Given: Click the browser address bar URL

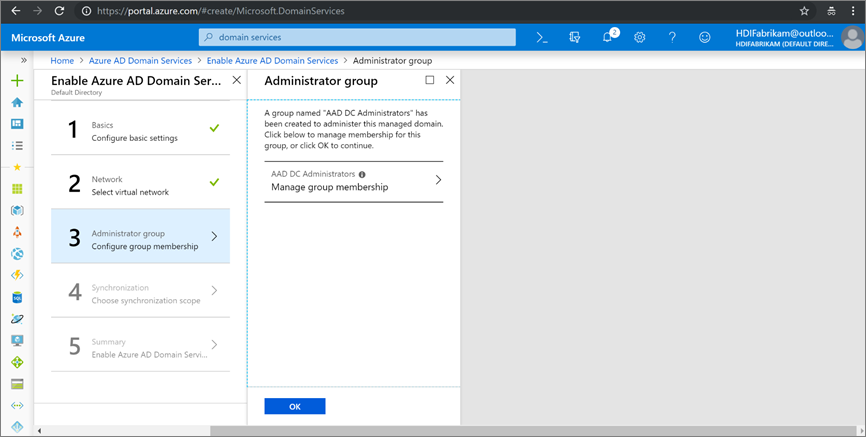Looking at the screenshot, I should click(221, 11).
